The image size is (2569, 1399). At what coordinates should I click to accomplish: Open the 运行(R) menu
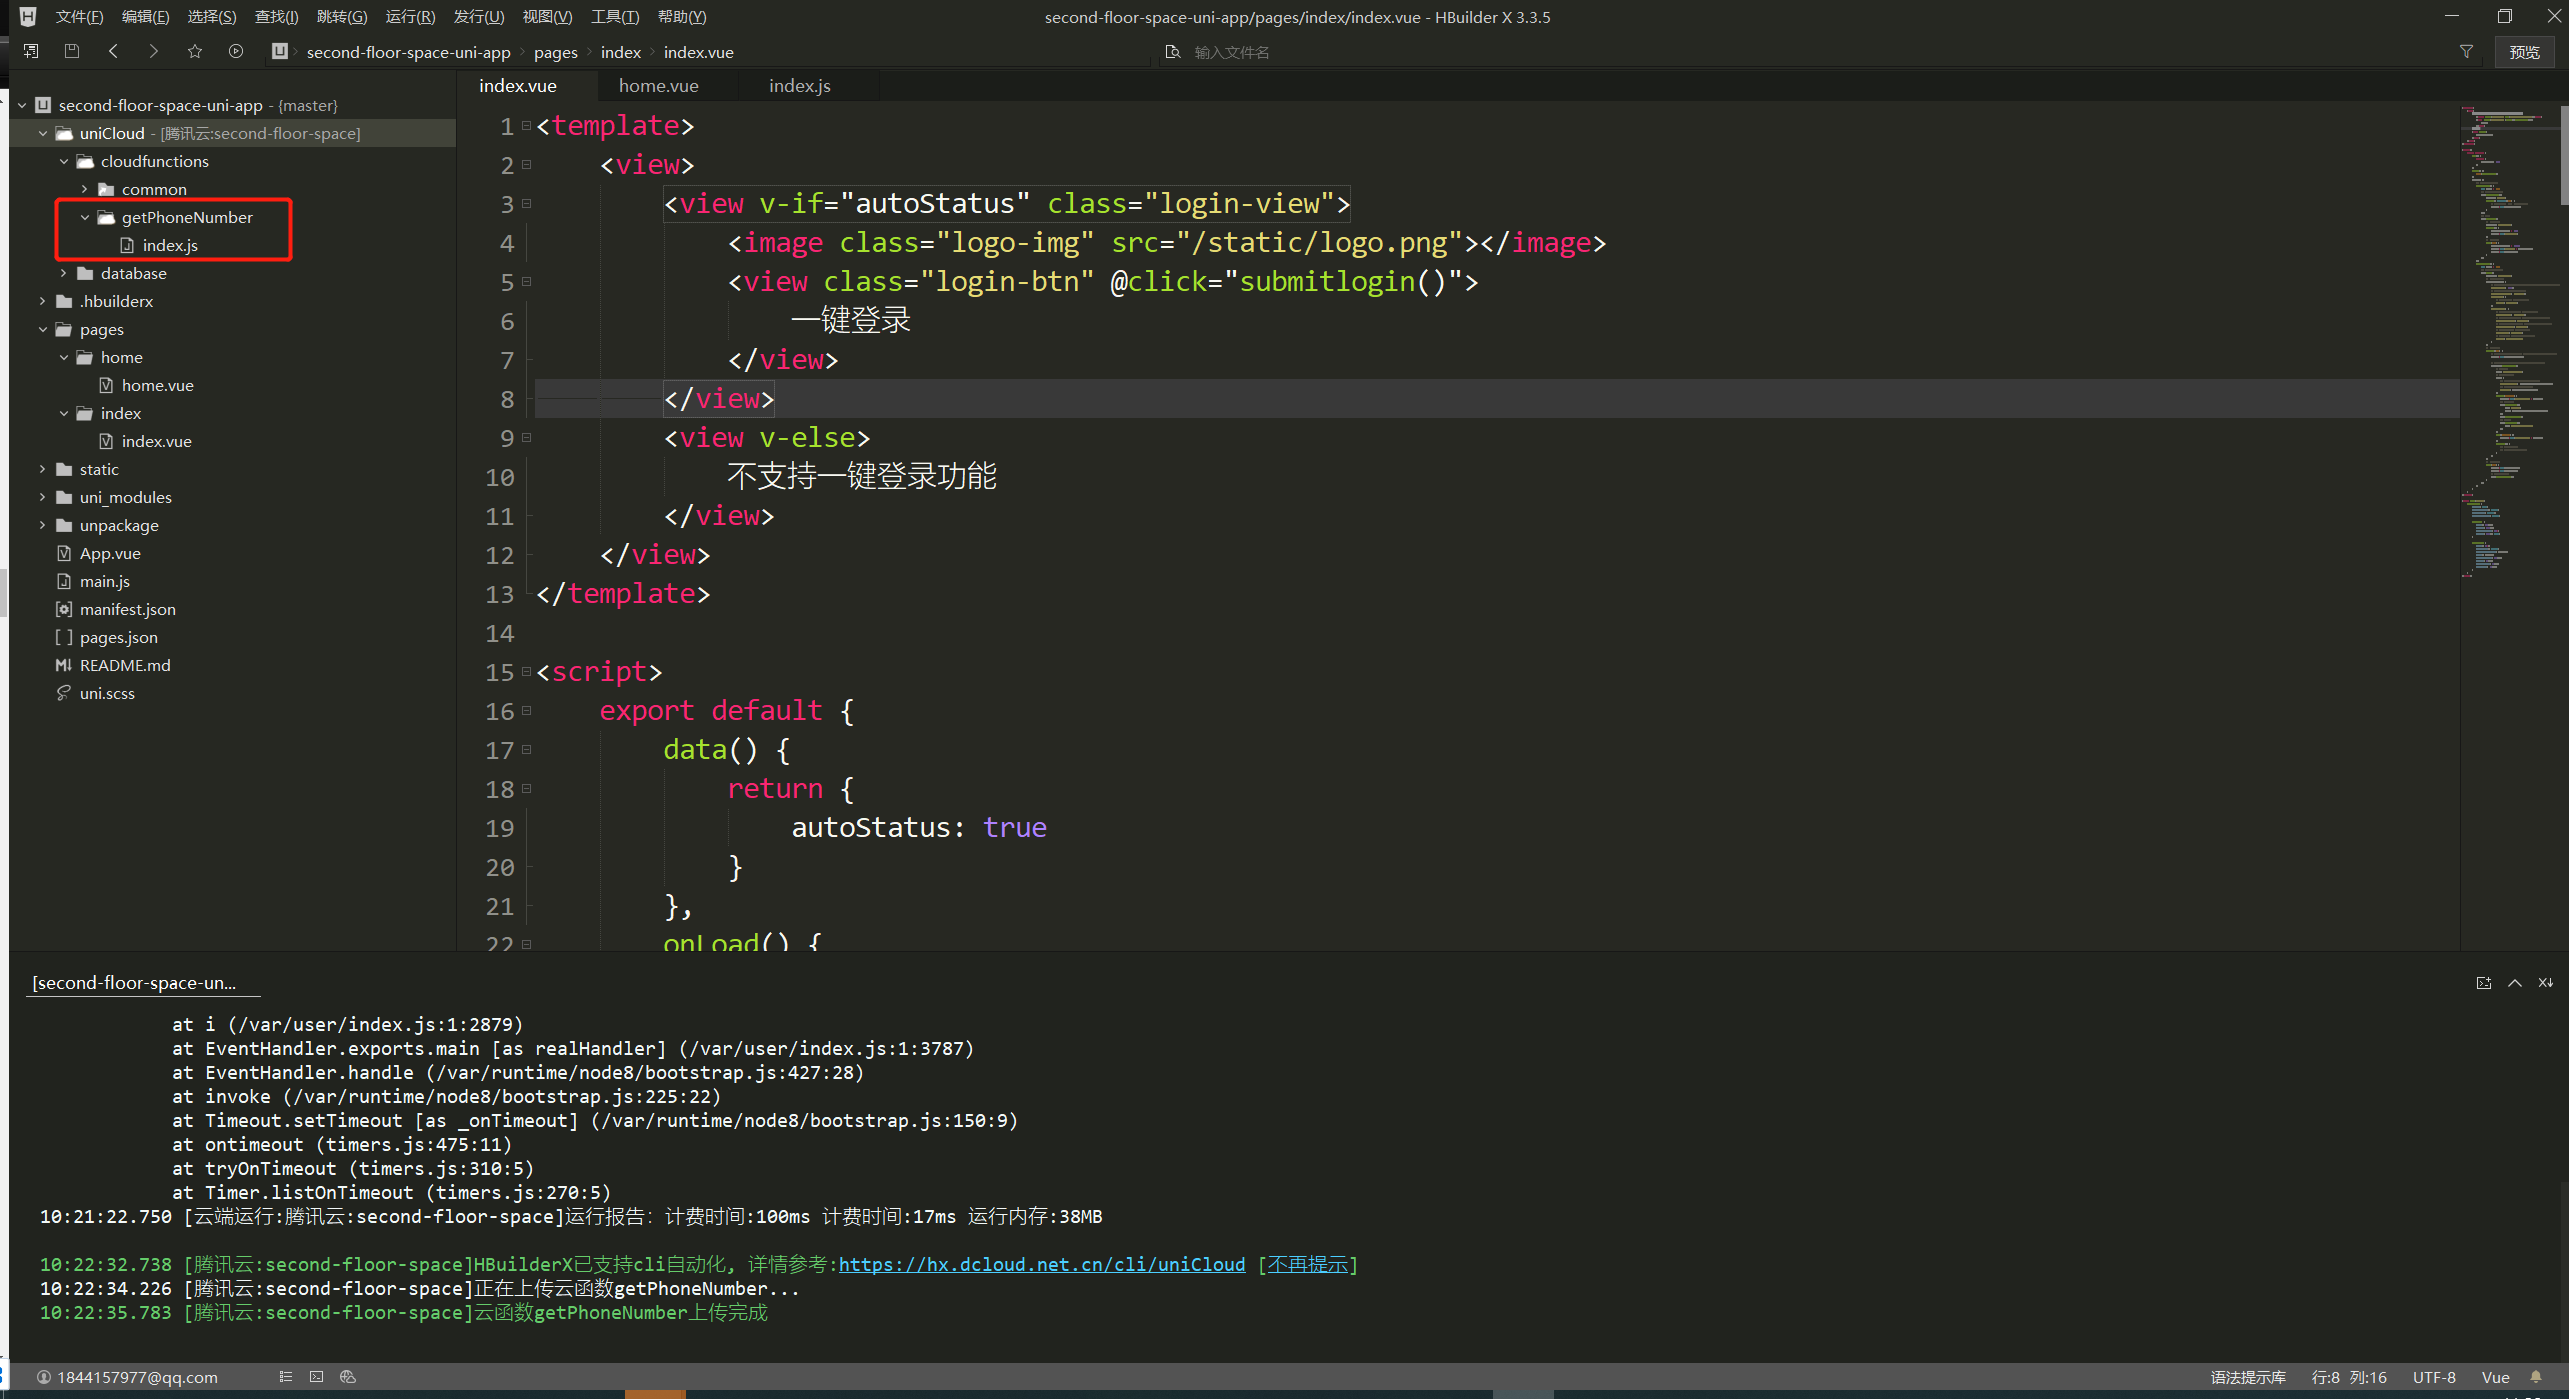(x=410, y=17)
